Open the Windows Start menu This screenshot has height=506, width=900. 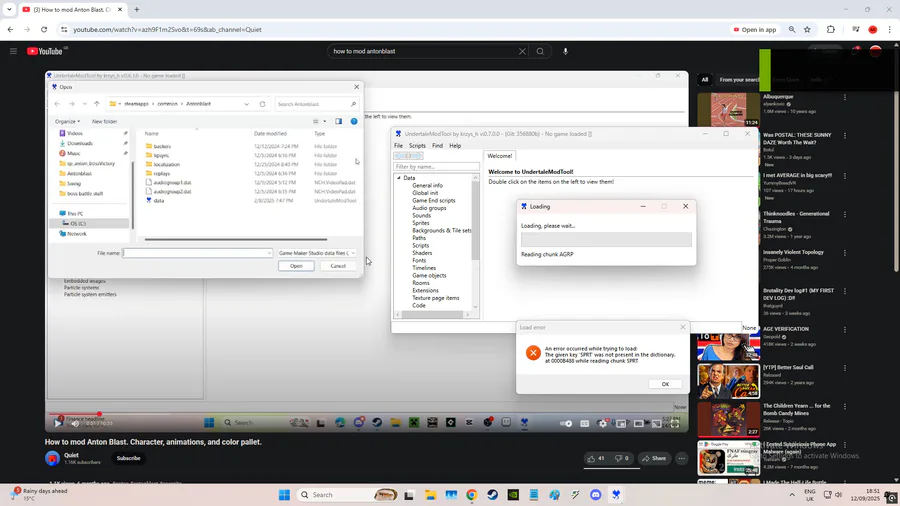point(284,495)
